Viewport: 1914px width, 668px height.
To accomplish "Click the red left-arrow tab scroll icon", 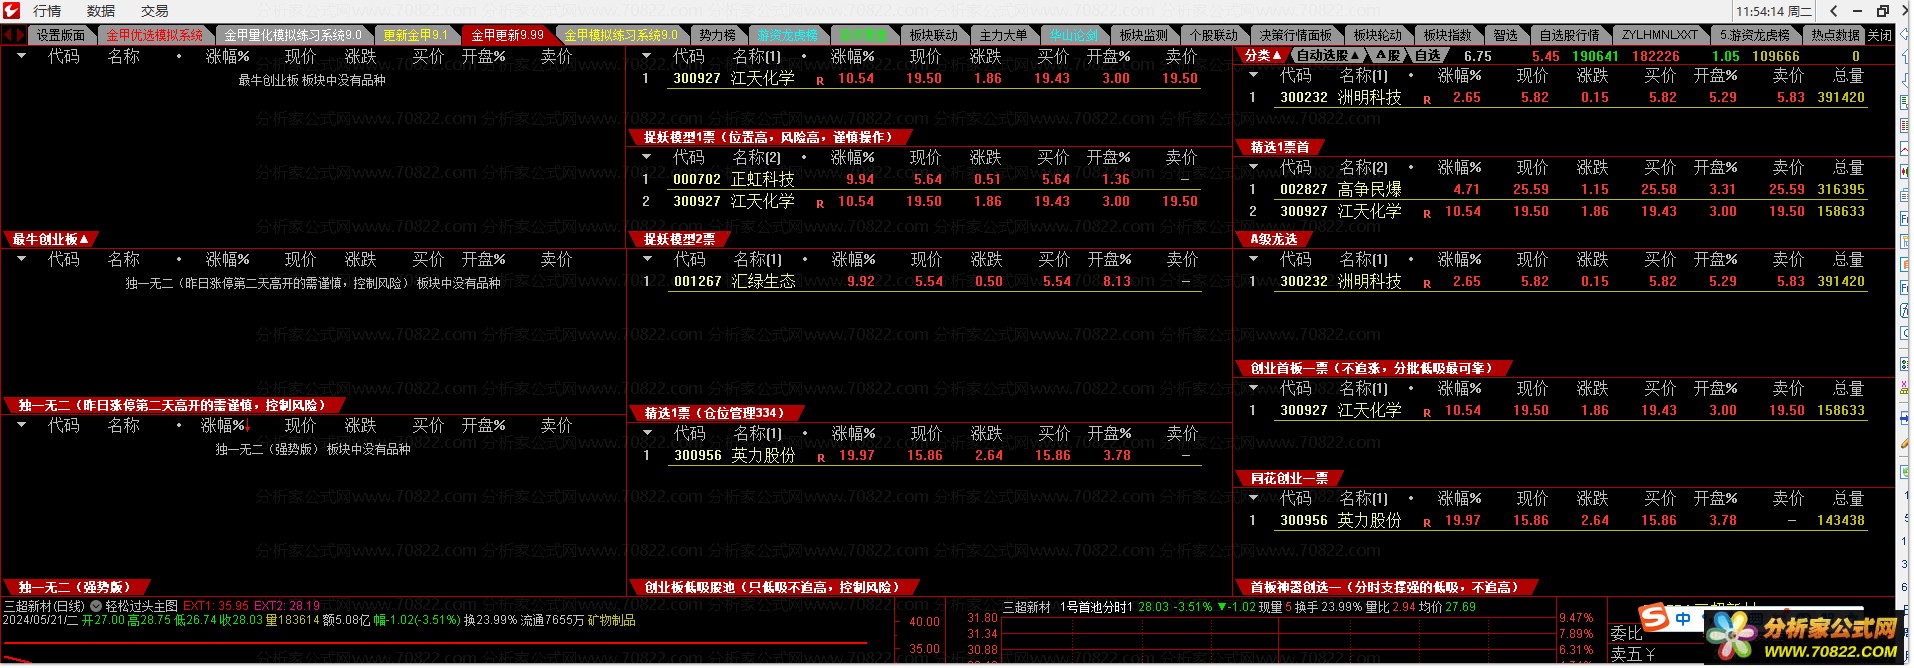I will tap(7, 35).
